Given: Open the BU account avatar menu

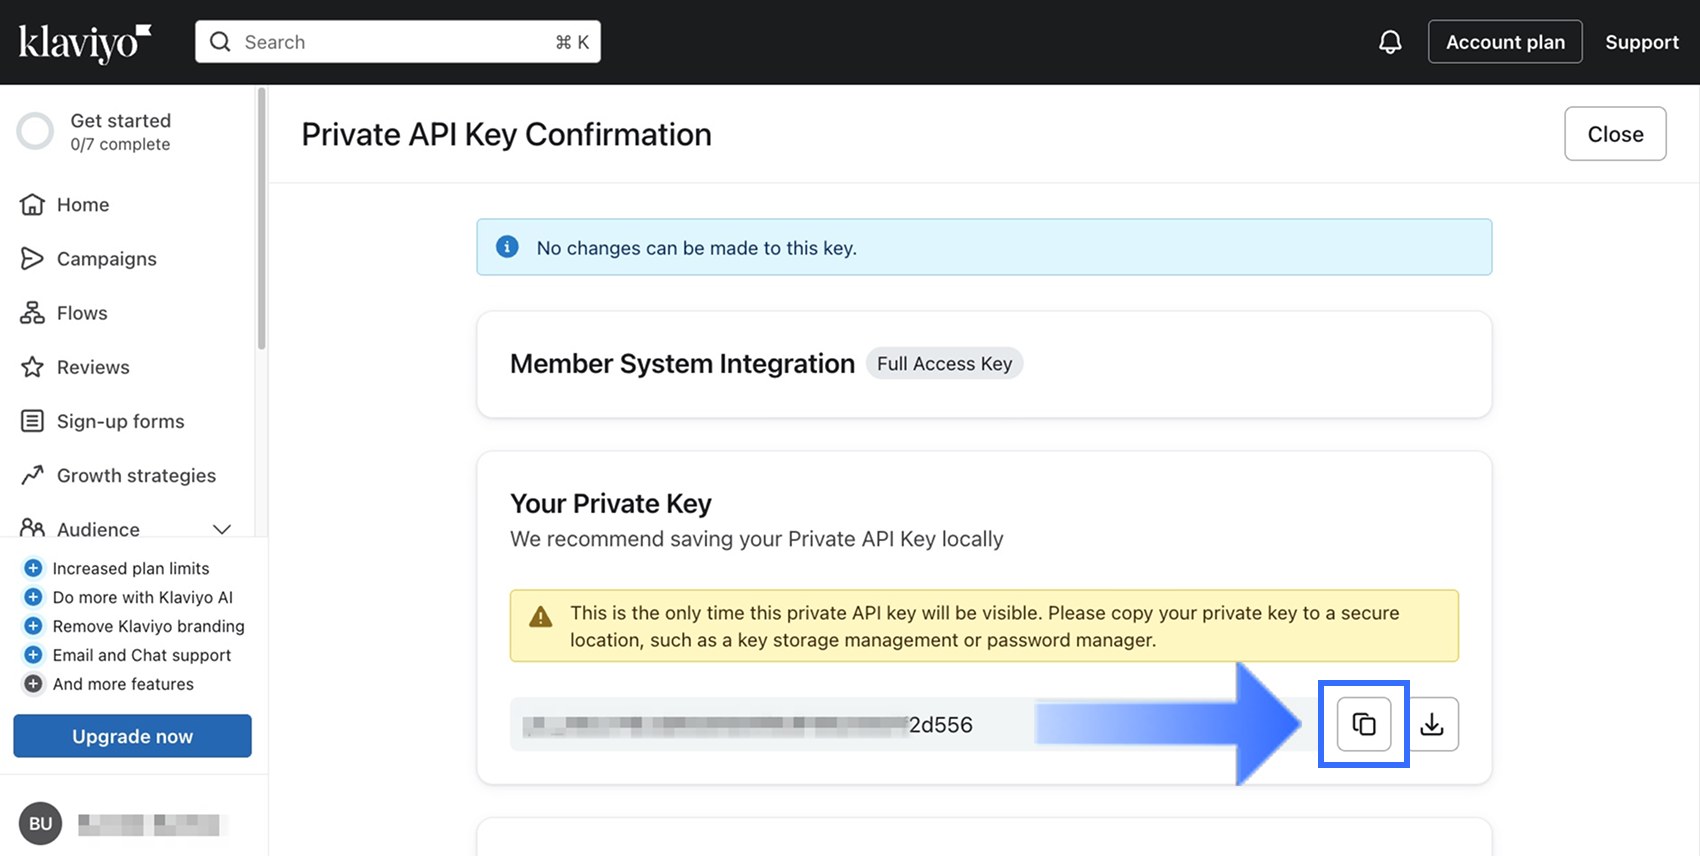Looking at the screenshot, I should [40, 824].
